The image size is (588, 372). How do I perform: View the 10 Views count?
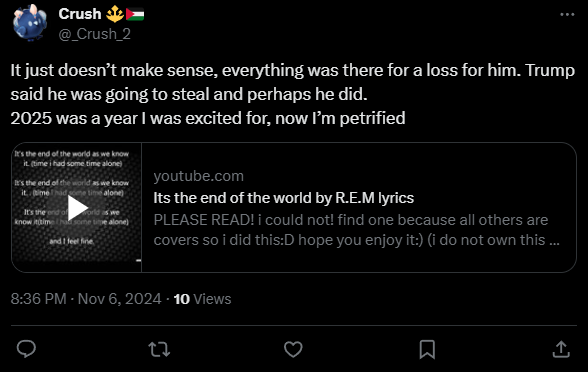tap(202, 299)
